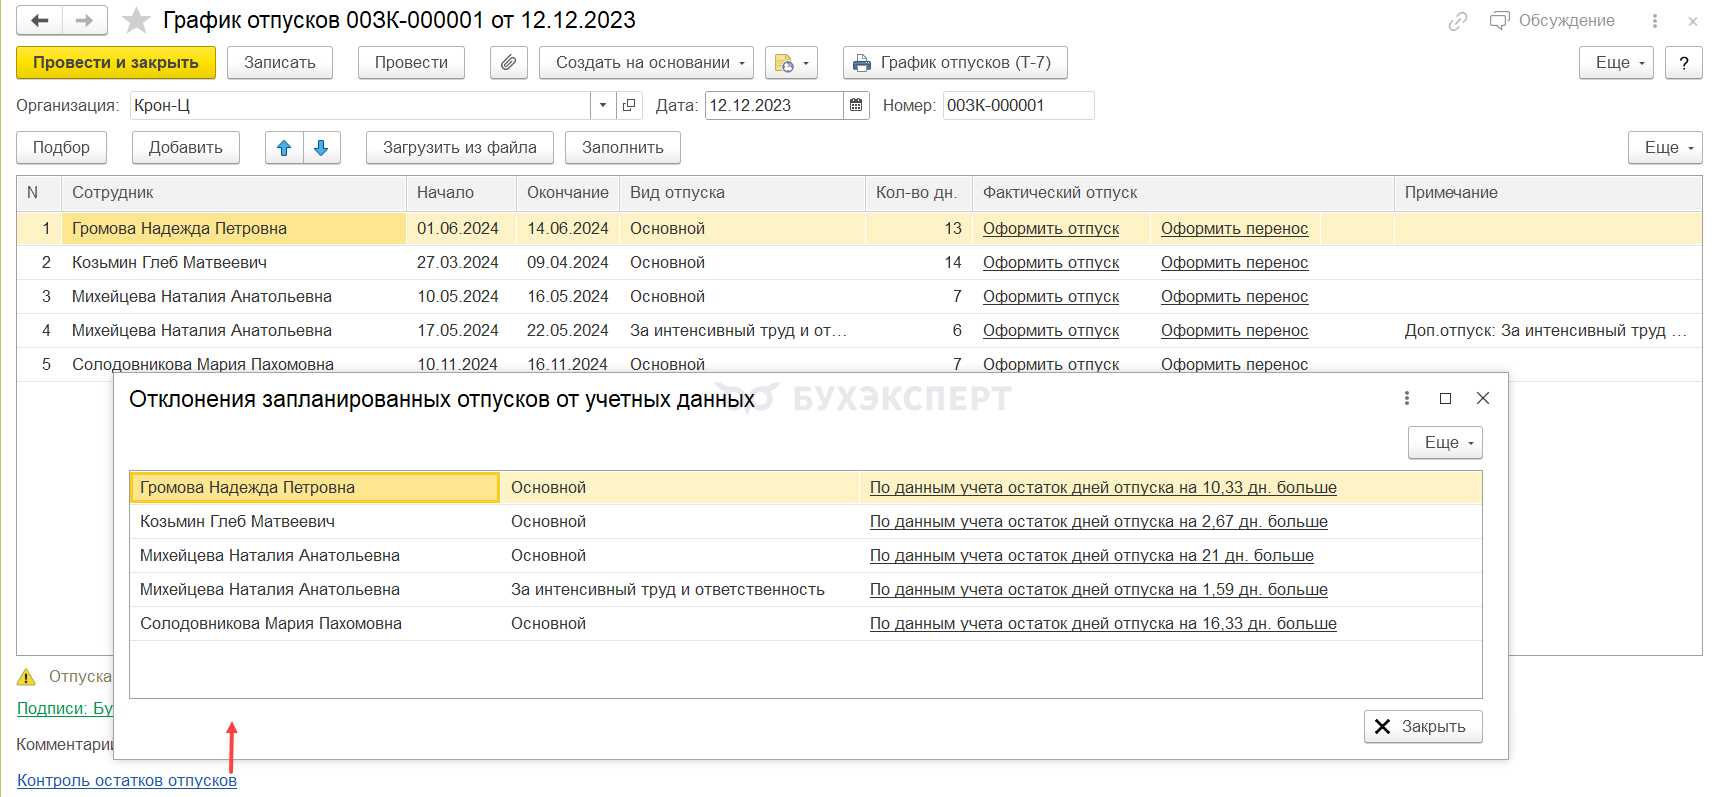Move row down with blue arrow
This screenshot has height=797, width=1726.
pos(321,147)
